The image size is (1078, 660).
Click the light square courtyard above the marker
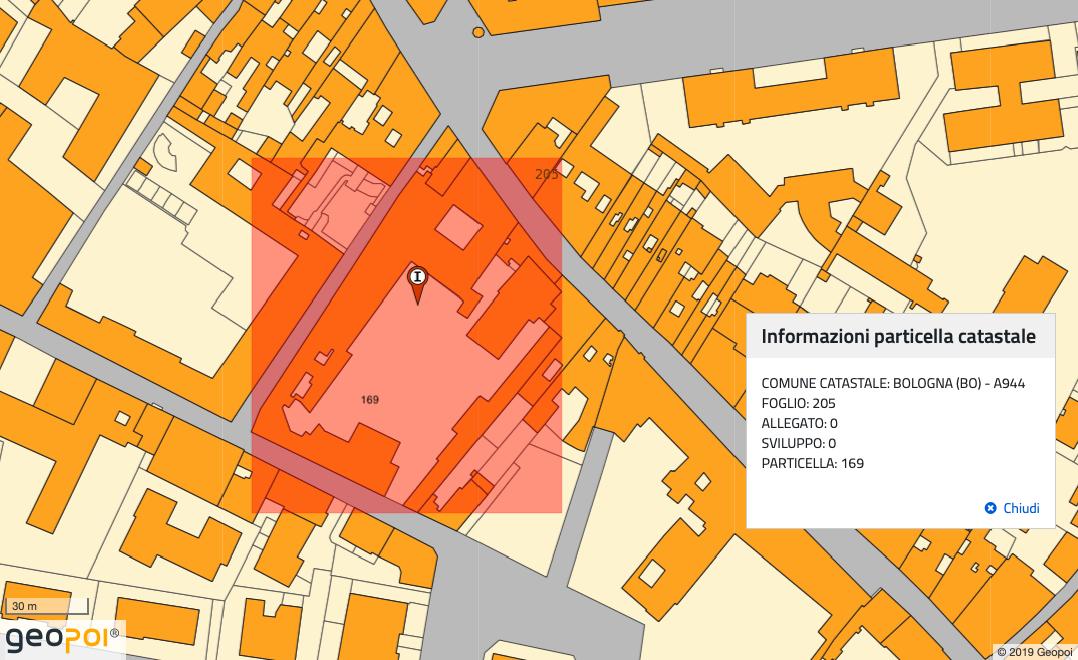coord(459,228)
